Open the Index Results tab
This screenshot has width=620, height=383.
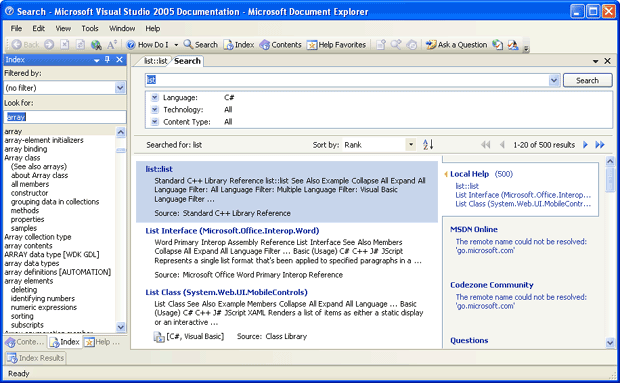tap(36, 358)
